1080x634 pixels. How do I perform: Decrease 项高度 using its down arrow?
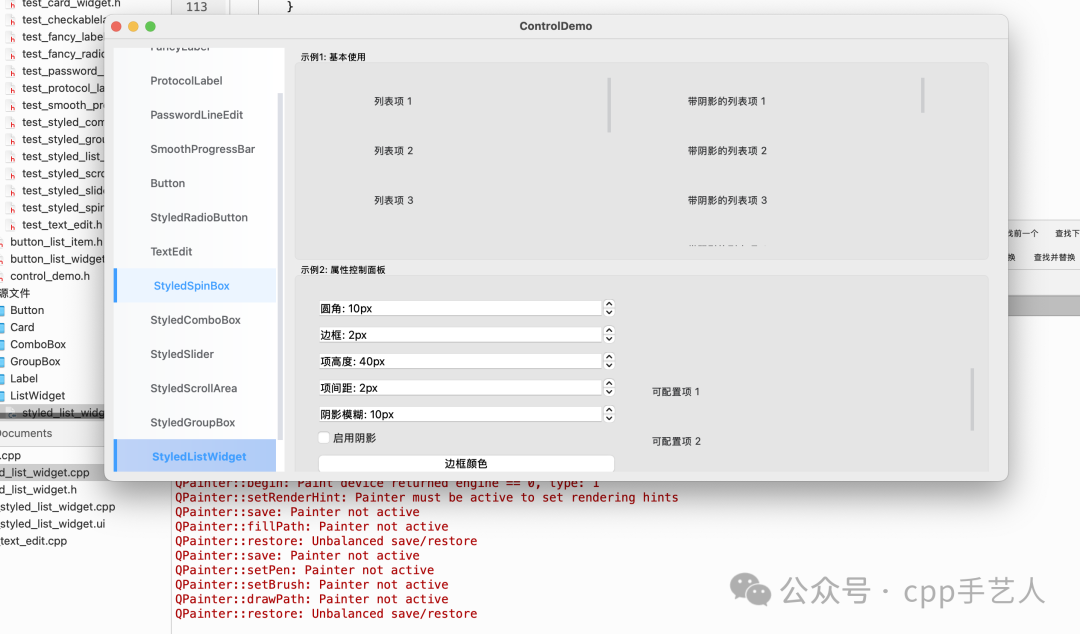coord(608,364)
